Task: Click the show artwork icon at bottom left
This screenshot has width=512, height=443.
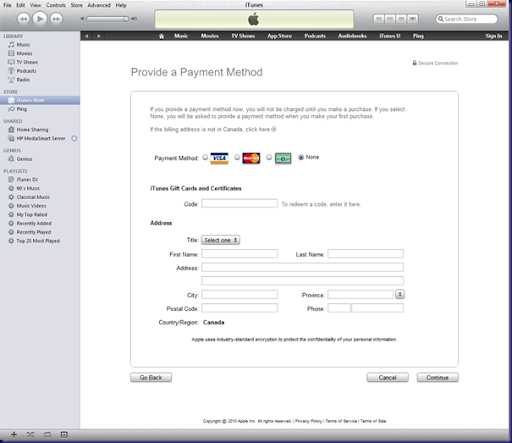Action: 64,434
